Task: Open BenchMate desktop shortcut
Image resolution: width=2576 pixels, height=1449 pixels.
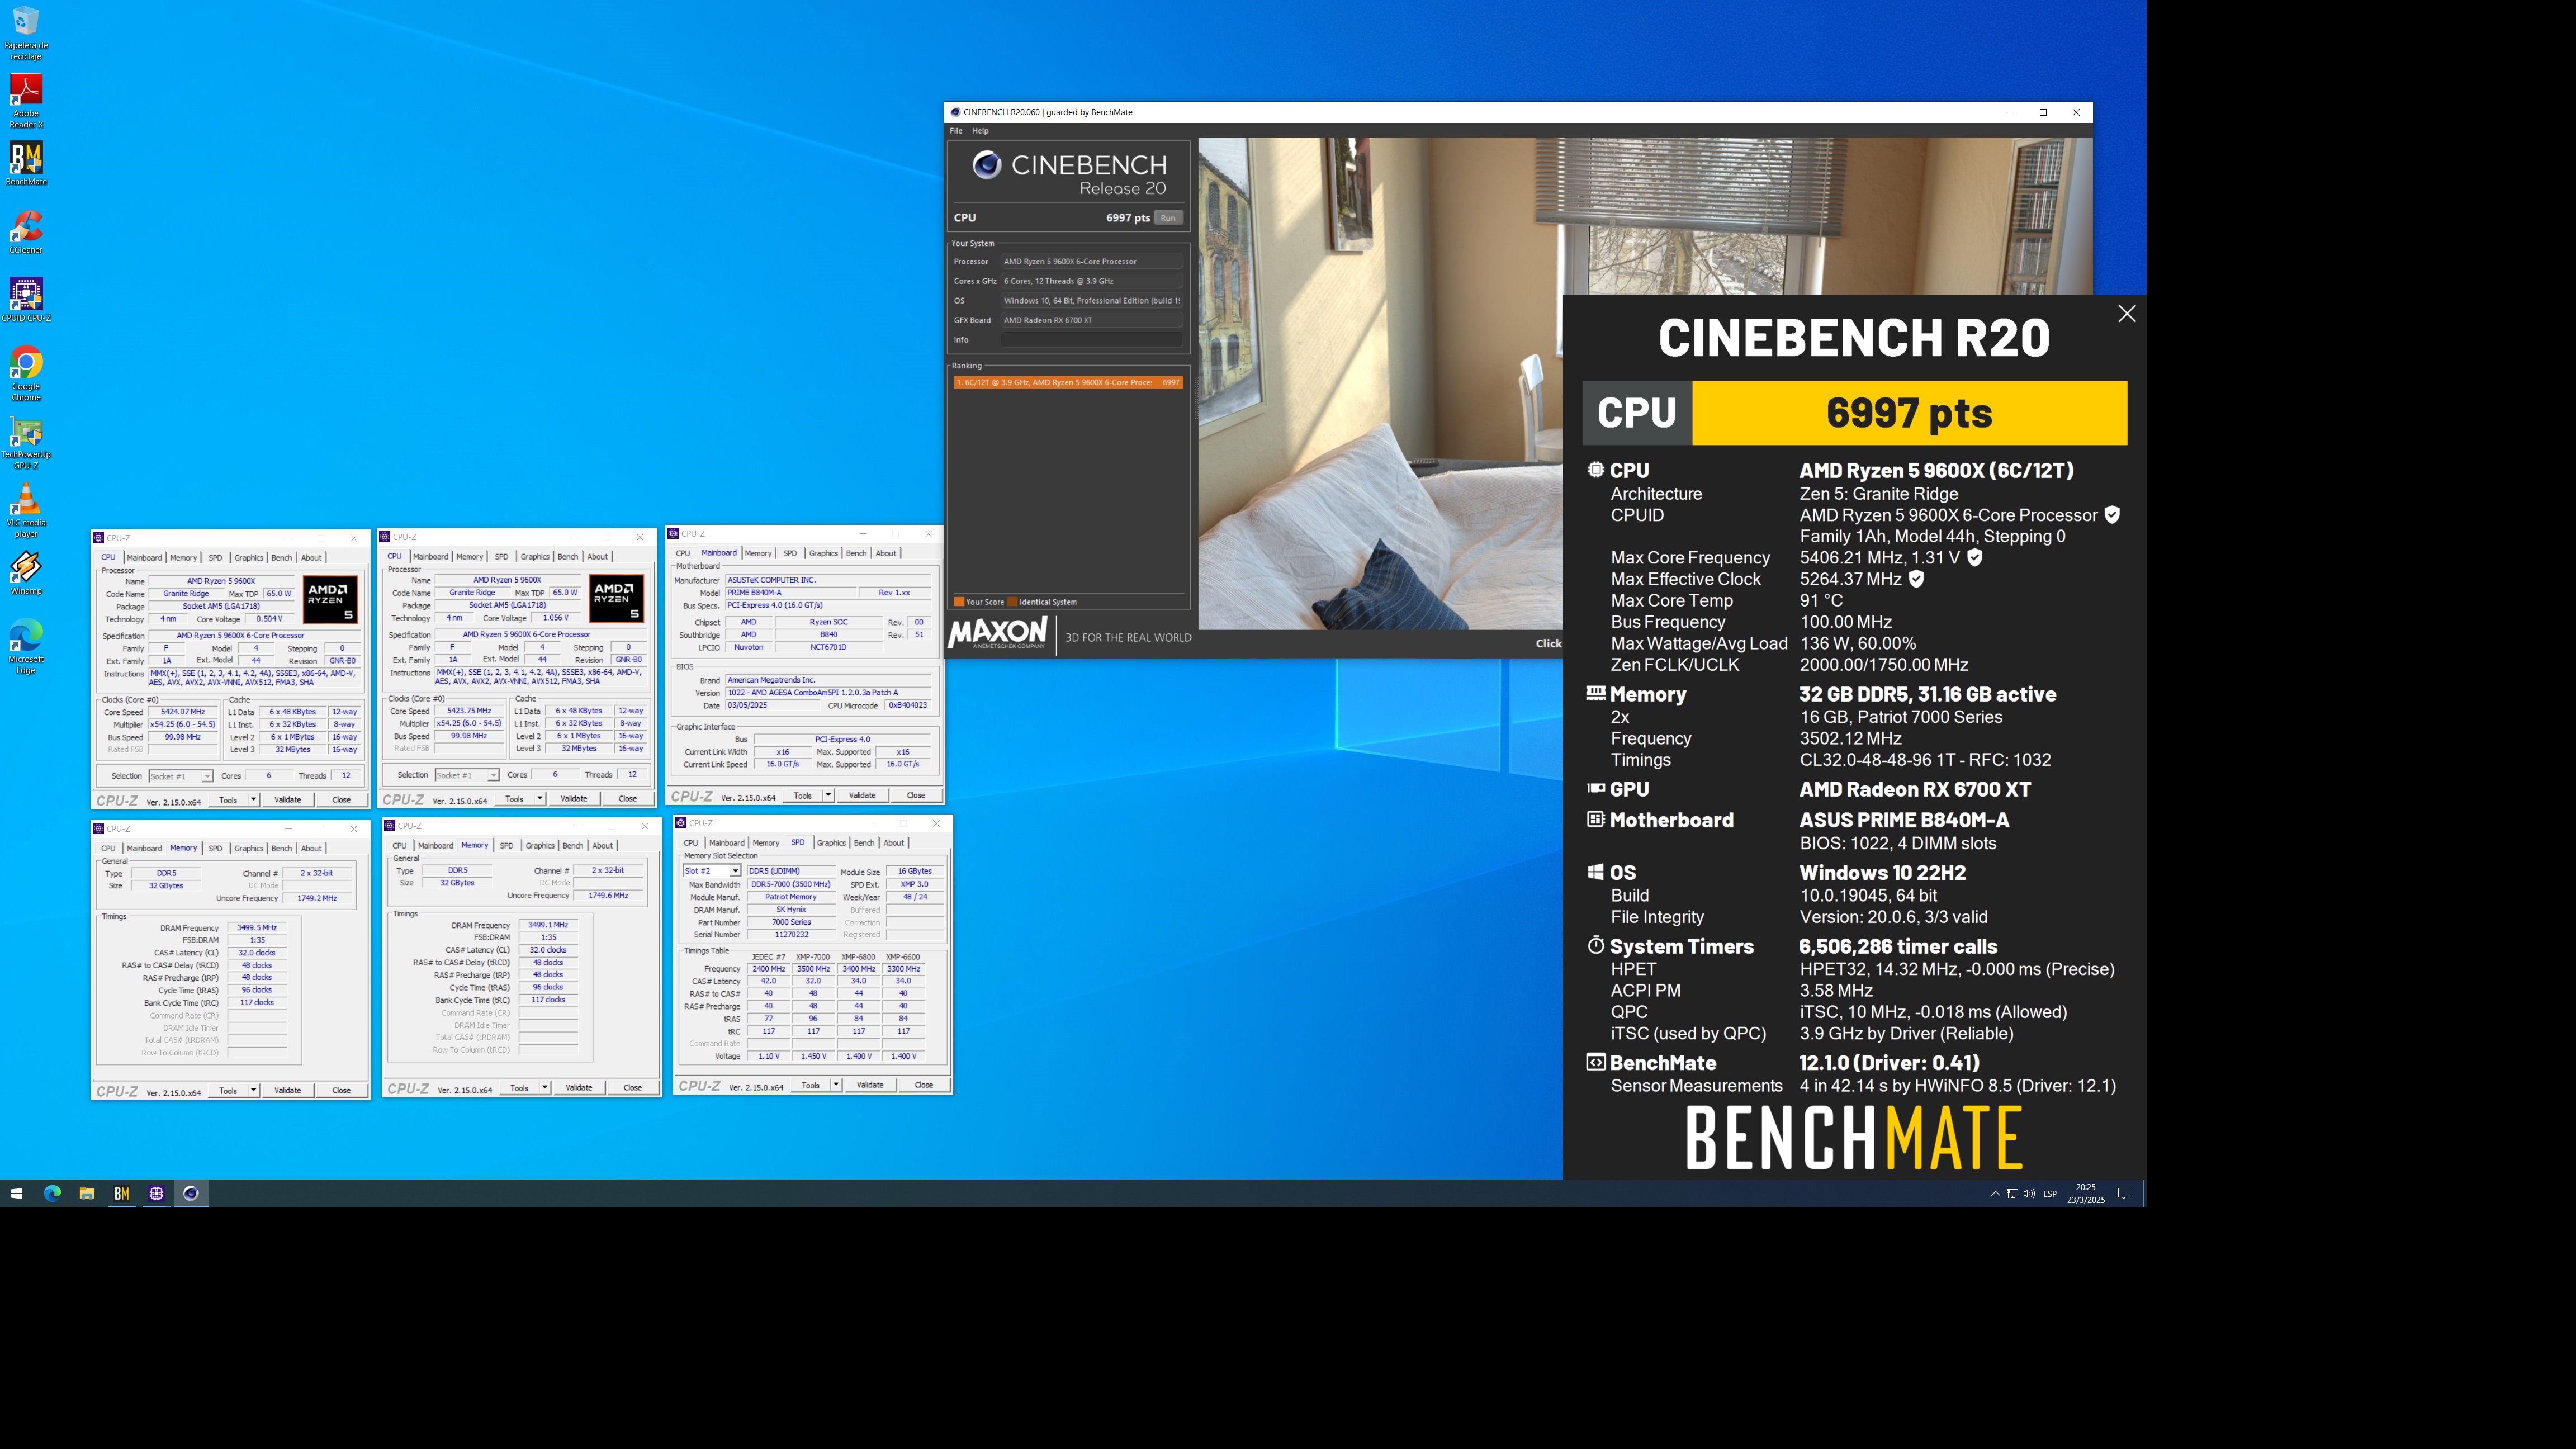Action: coord(26,163)
